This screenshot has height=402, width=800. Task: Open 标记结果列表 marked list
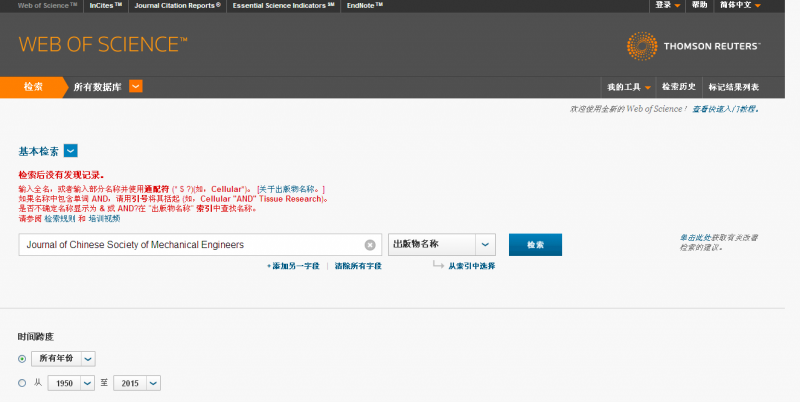point(733,87)
